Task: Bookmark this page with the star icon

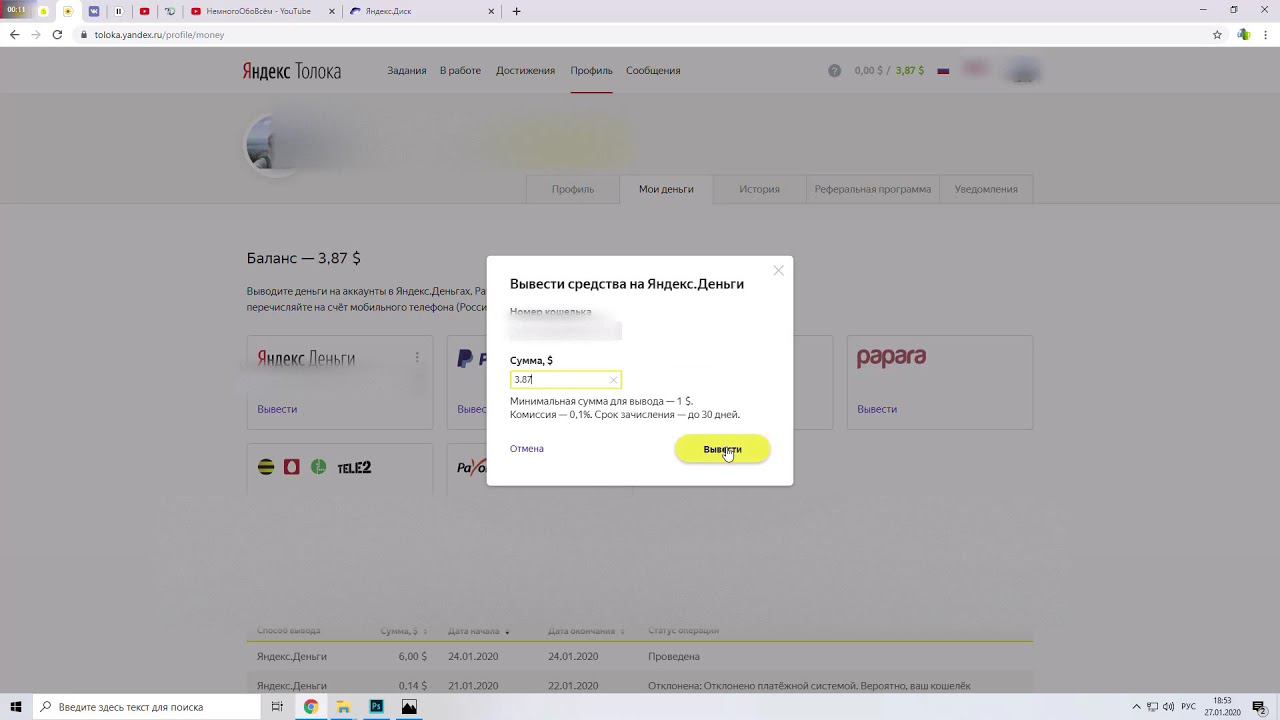Action: click(1217, 34)
